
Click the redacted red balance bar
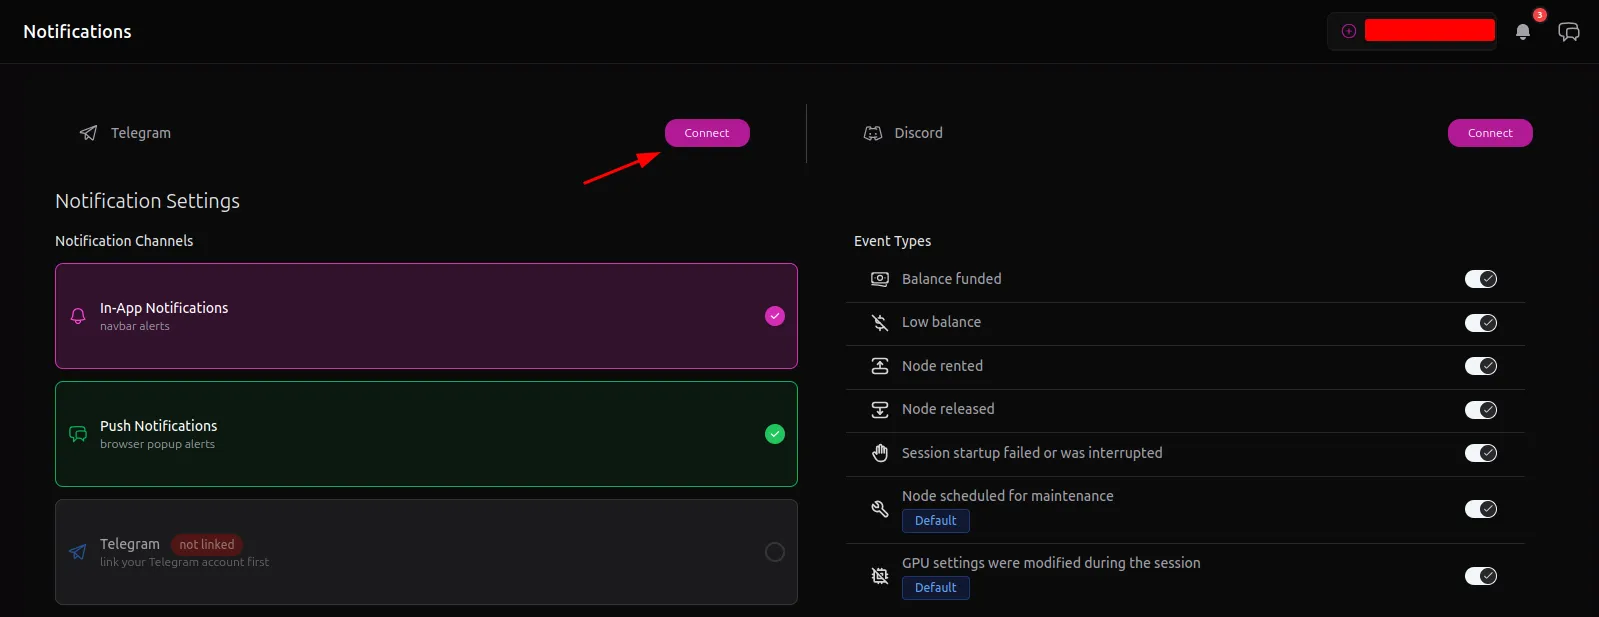pos(1430,30)
